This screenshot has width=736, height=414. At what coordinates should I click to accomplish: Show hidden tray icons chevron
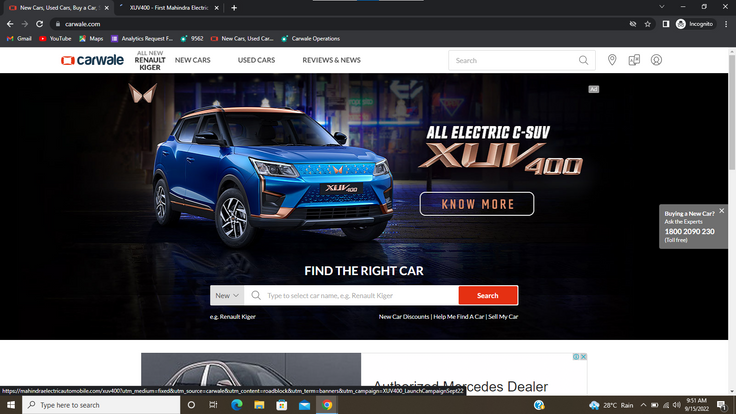click(643, 405)
